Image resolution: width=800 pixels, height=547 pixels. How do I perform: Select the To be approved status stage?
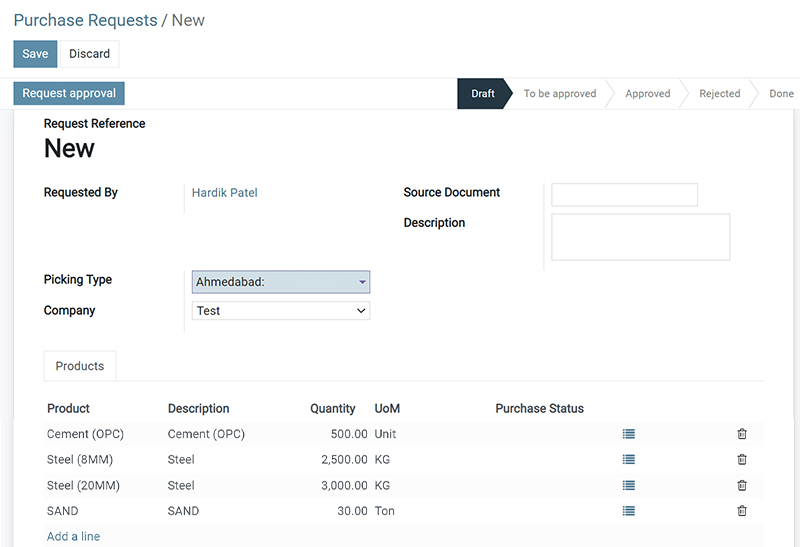pyautogui.click(x=560, y=93)
